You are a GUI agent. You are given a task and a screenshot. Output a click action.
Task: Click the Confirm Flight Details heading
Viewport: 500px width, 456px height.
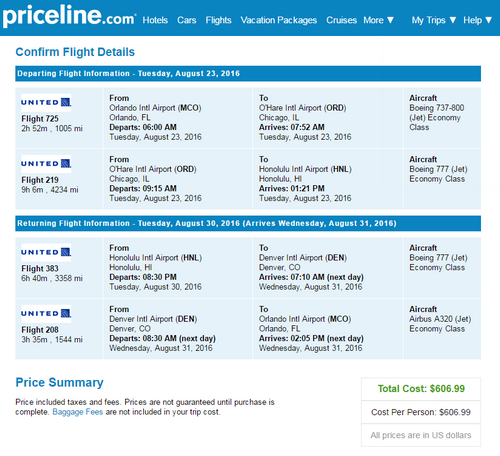[x=75, y=52]
